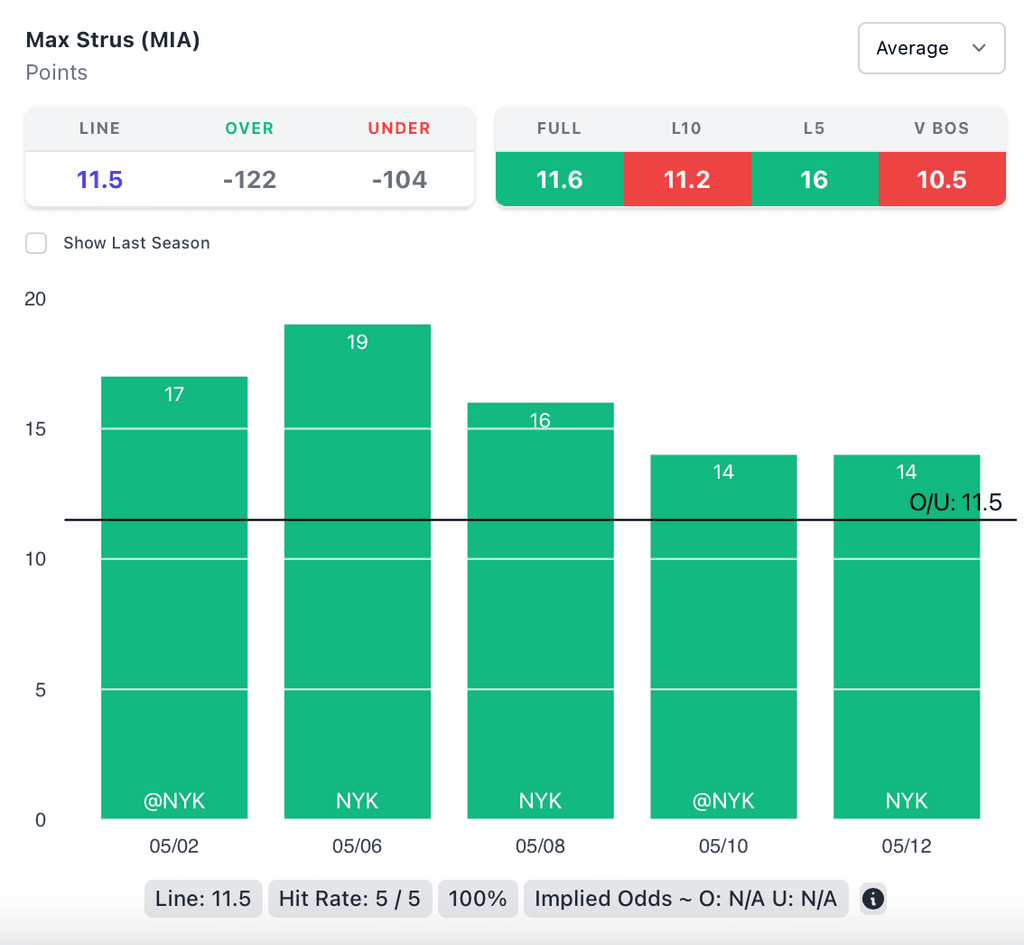Click the Over odds -122
The height and width of the screenshot is (945, 1024).
[249, 180]
